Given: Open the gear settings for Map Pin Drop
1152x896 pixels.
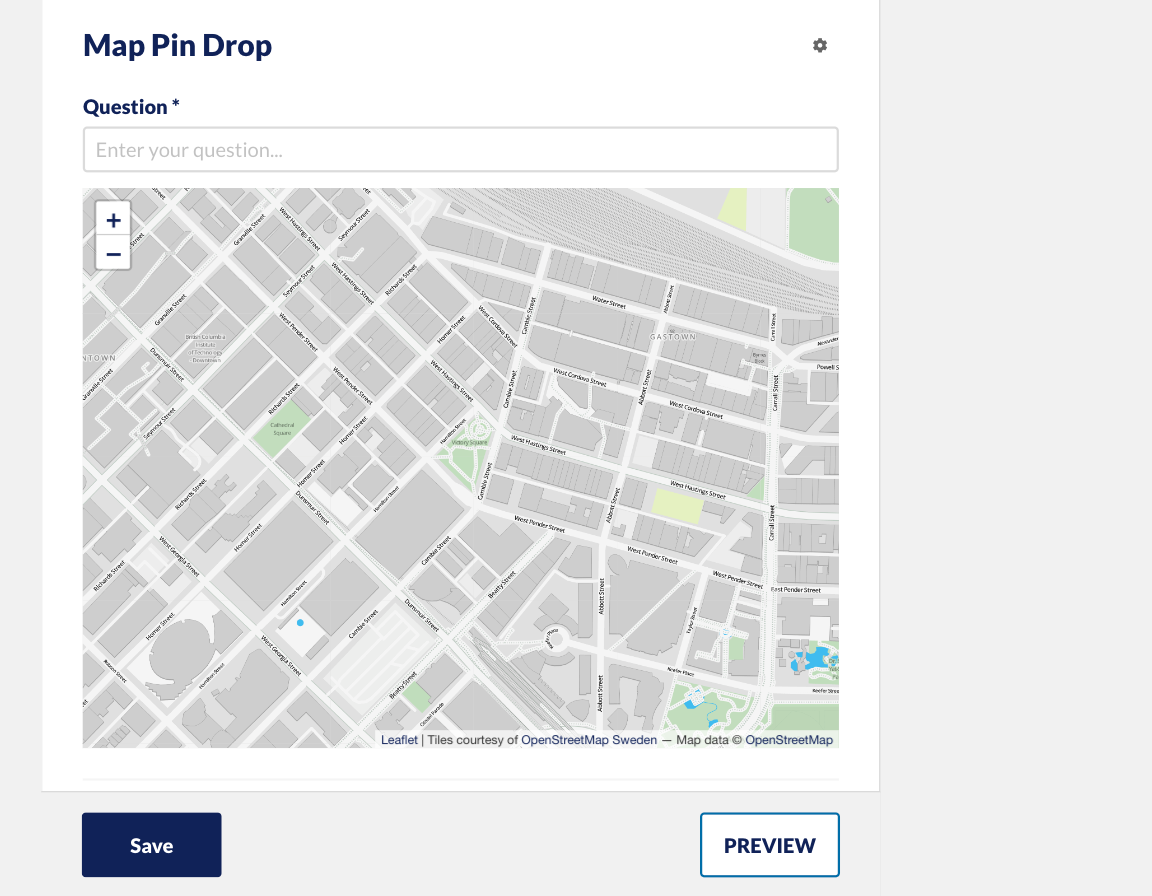Looking at the screenshot, I should coord(820,46).
